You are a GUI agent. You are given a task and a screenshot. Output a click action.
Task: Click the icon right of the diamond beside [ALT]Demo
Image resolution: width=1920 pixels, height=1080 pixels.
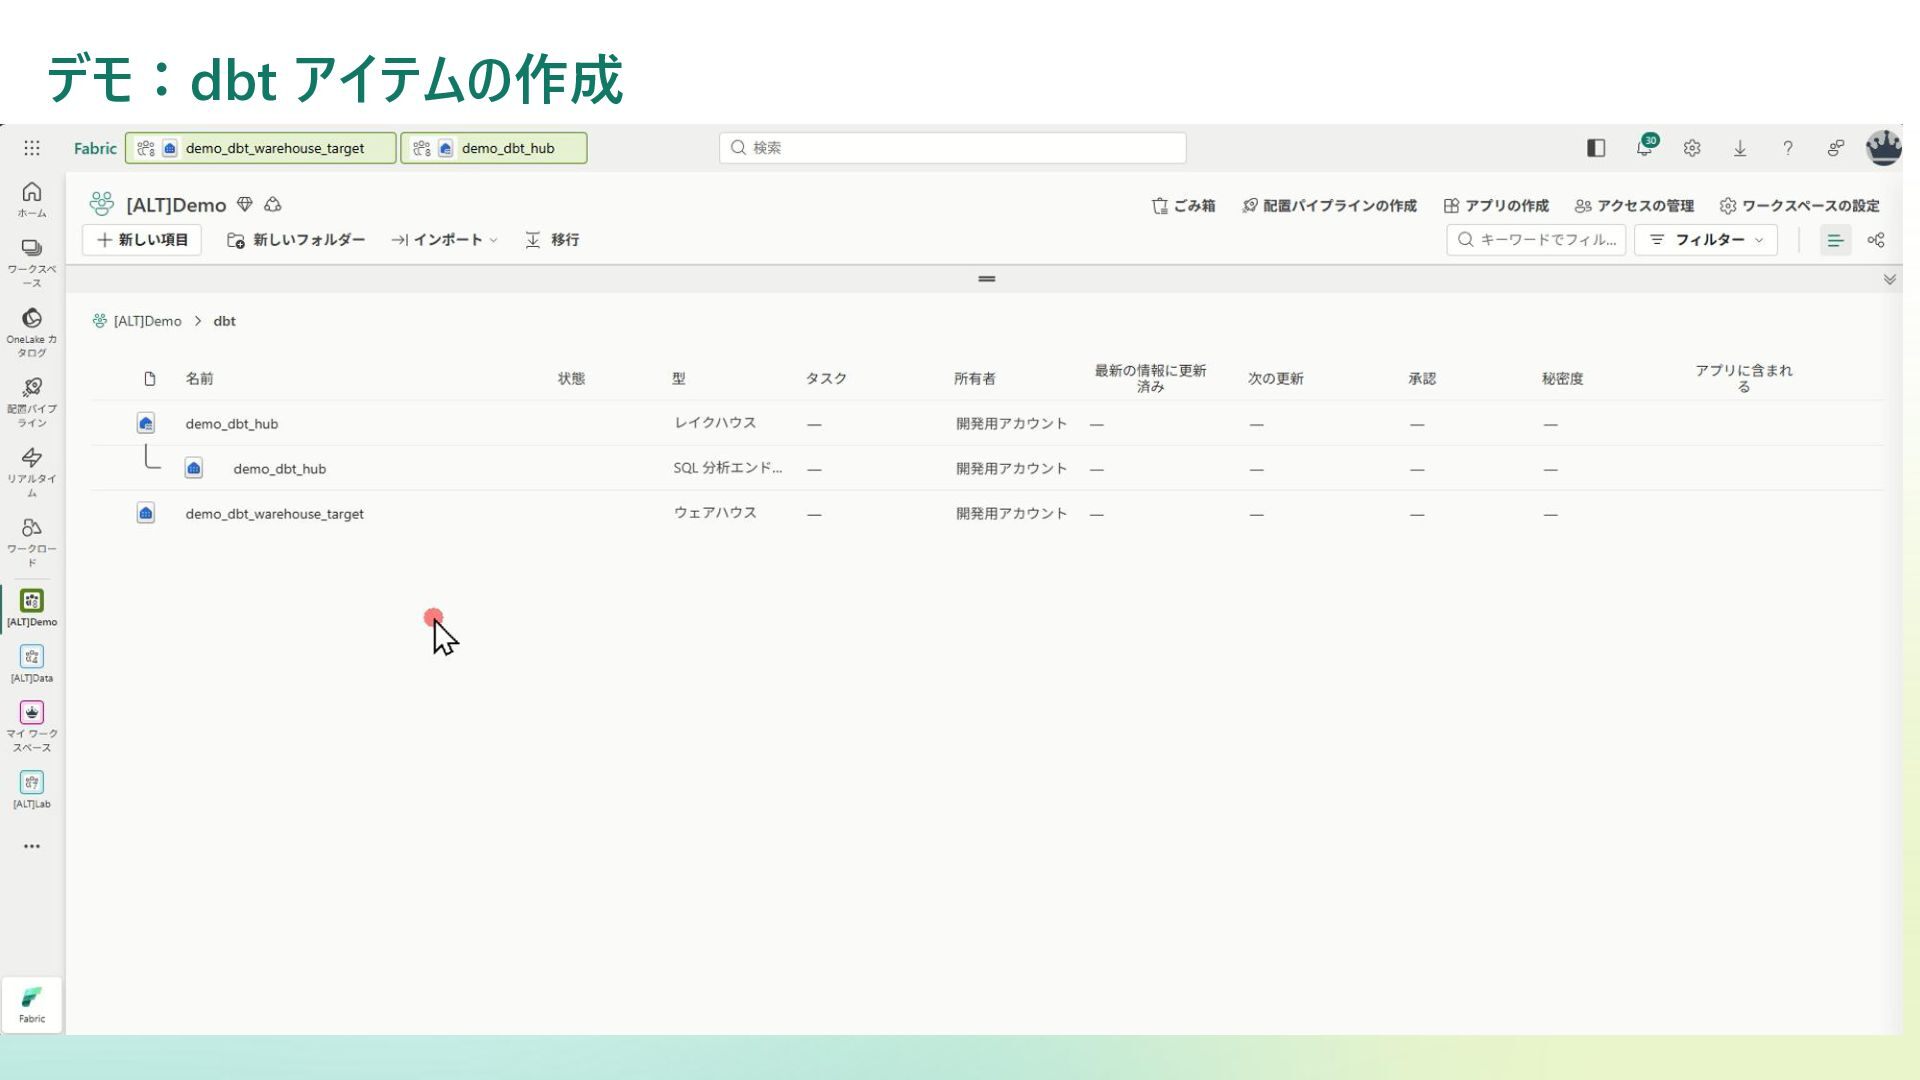click(x=273, y=205)
